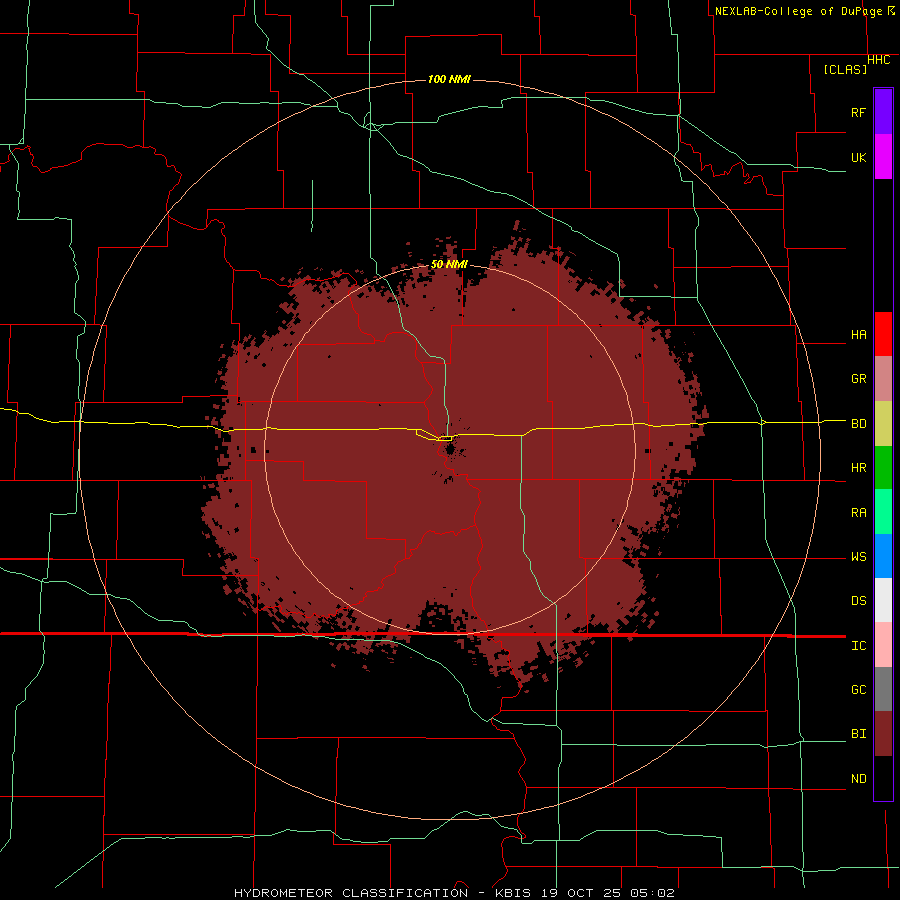
Task: Click the BI dark red legend swatch
Action: (x=883, y=734)
